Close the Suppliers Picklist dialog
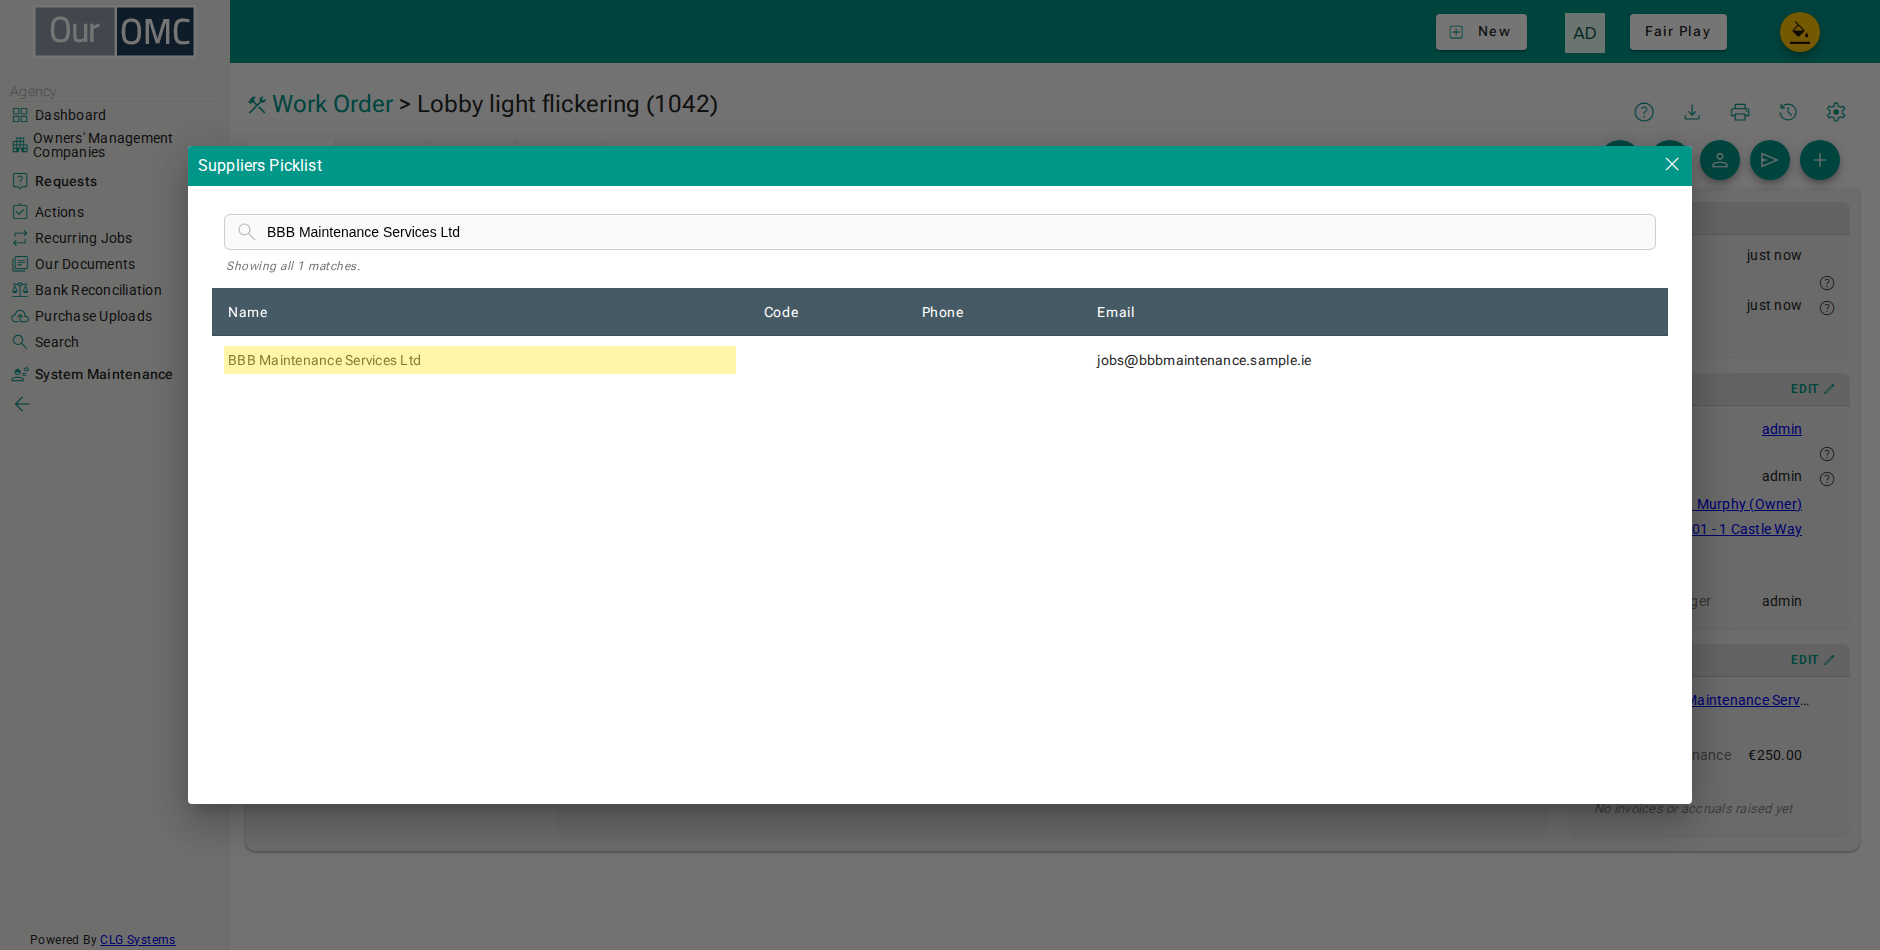 (x=1671, y=165)
